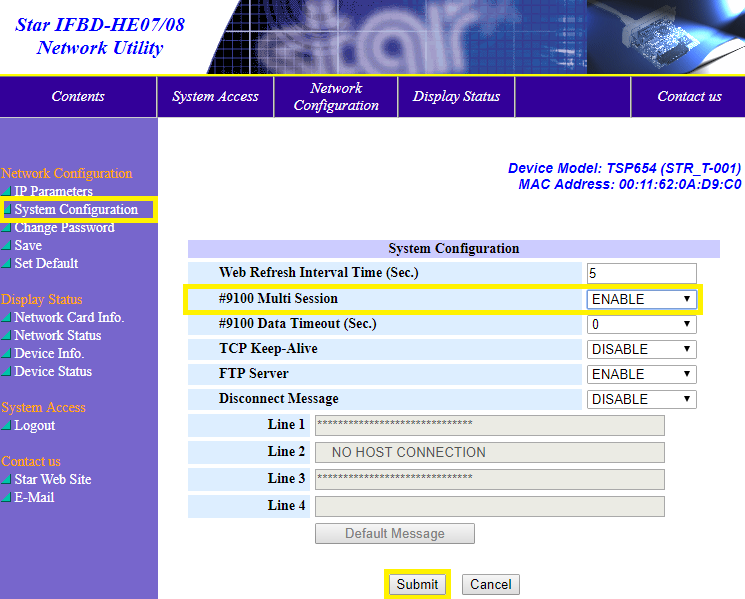Click the Display Status sidebar heading

point(42,299)
